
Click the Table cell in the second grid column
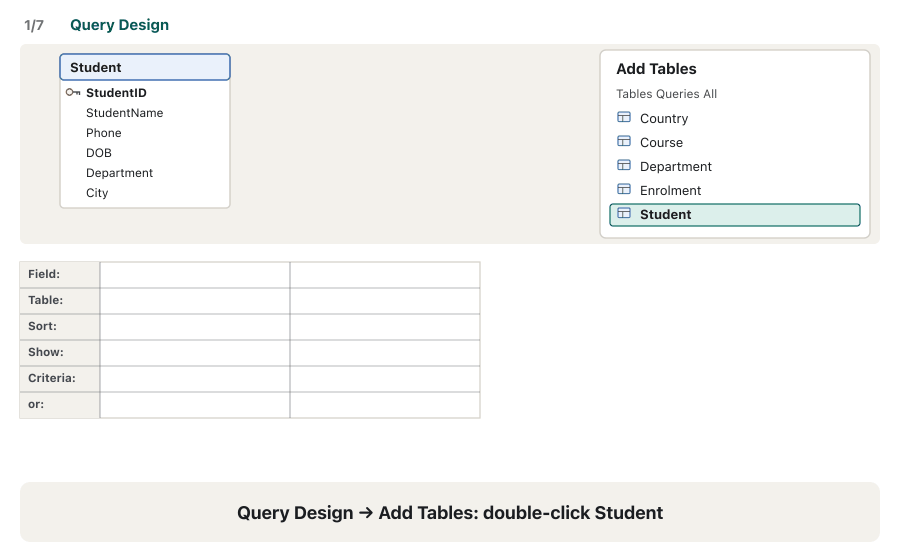pos(385,301)
